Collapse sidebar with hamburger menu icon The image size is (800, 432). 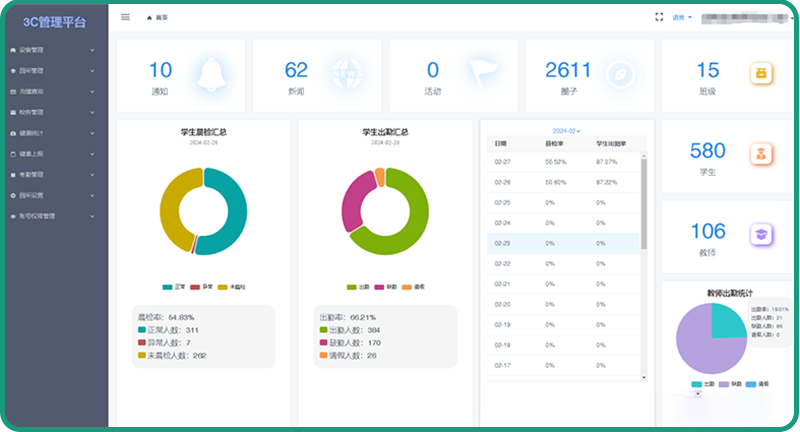125,17
